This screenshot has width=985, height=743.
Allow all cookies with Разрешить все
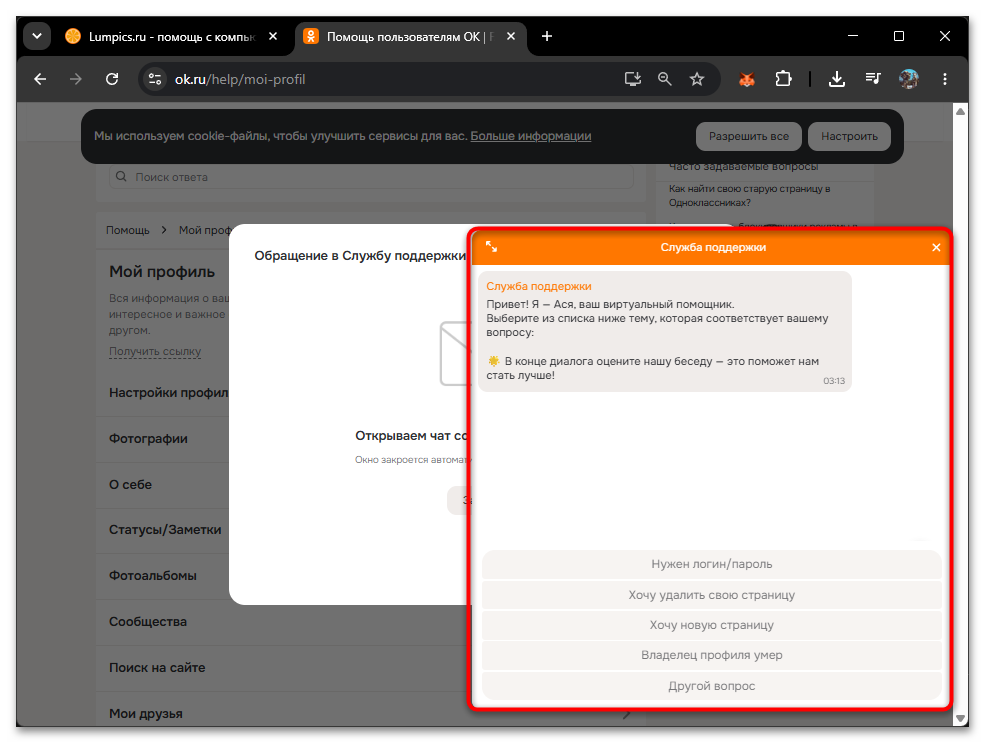point(748,136)
